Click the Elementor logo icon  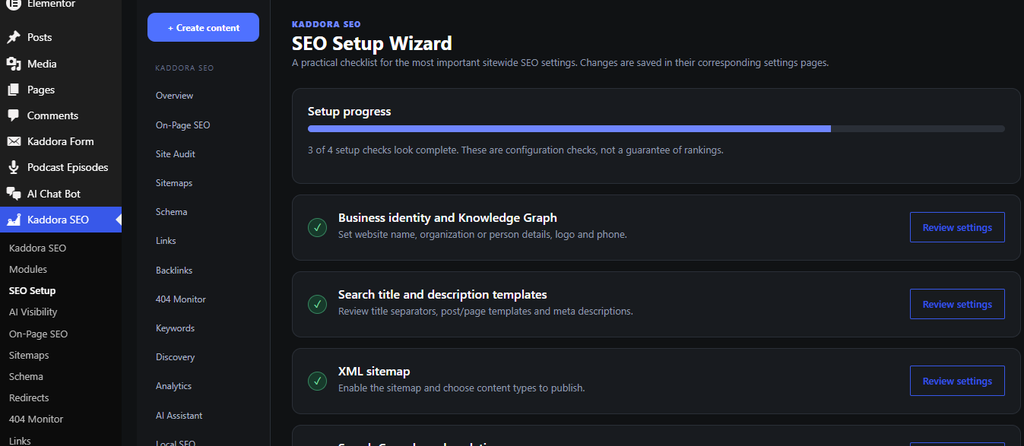14,4
